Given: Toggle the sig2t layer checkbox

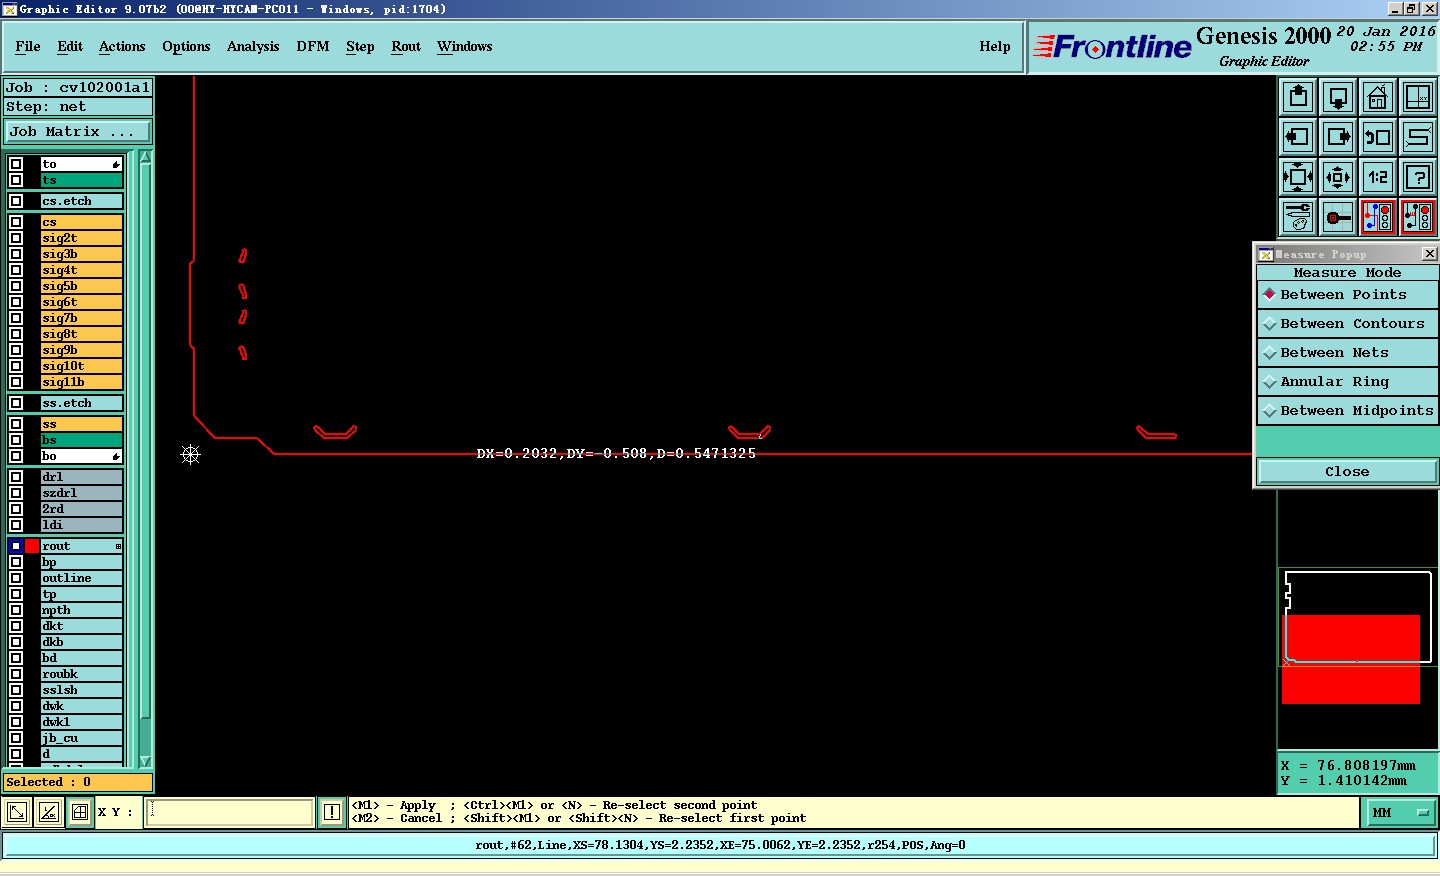Looking at the screenshot, I should point(16,238).
